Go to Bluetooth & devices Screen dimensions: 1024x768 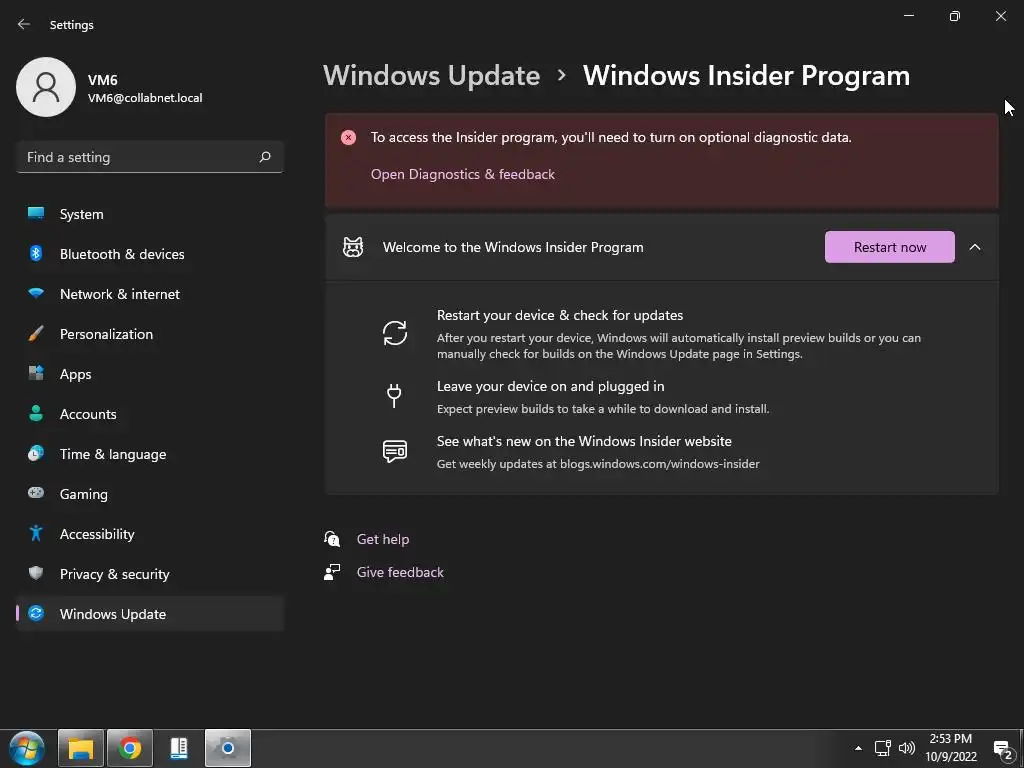coord(150,254)
